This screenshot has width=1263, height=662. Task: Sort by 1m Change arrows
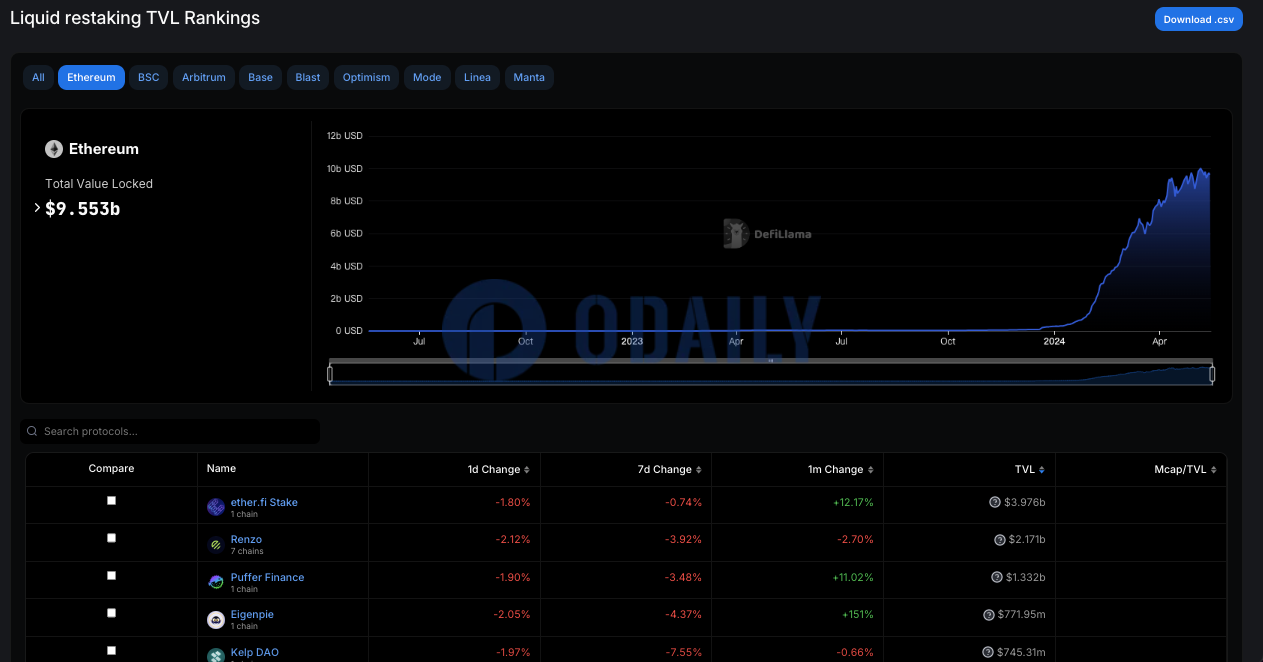(x=870, y=470)
